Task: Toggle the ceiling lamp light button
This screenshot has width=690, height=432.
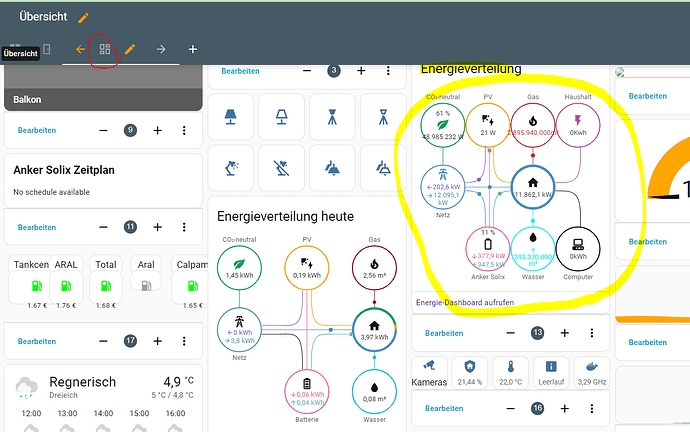Action: 332,168
